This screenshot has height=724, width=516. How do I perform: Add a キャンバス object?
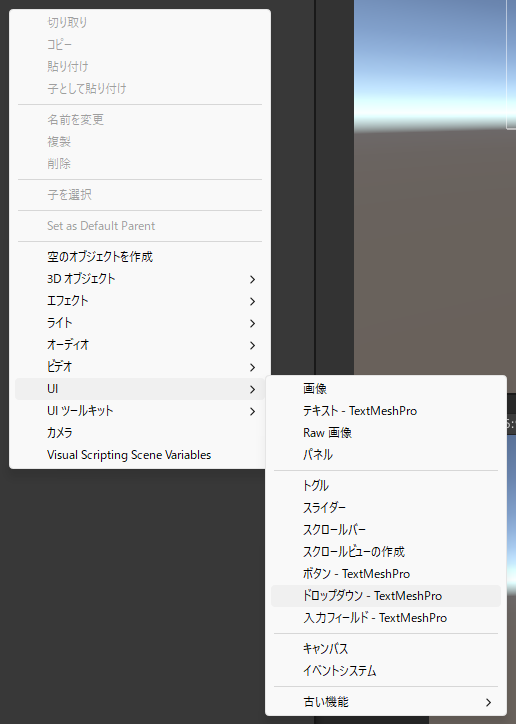point(386,649)
